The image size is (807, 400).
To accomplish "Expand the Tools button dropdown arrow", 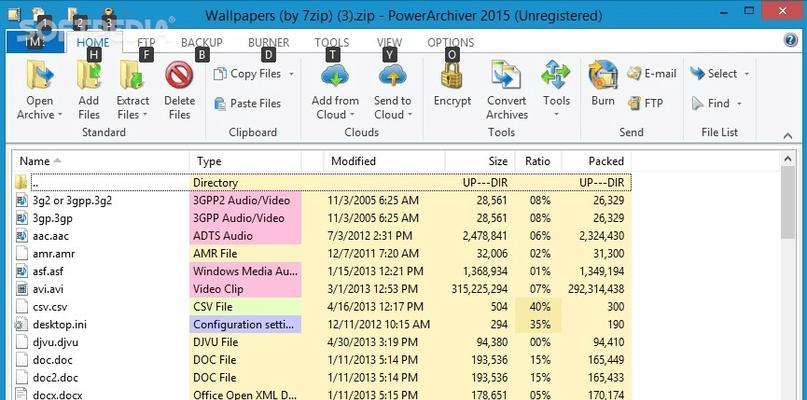I will [x=556, y=114].
